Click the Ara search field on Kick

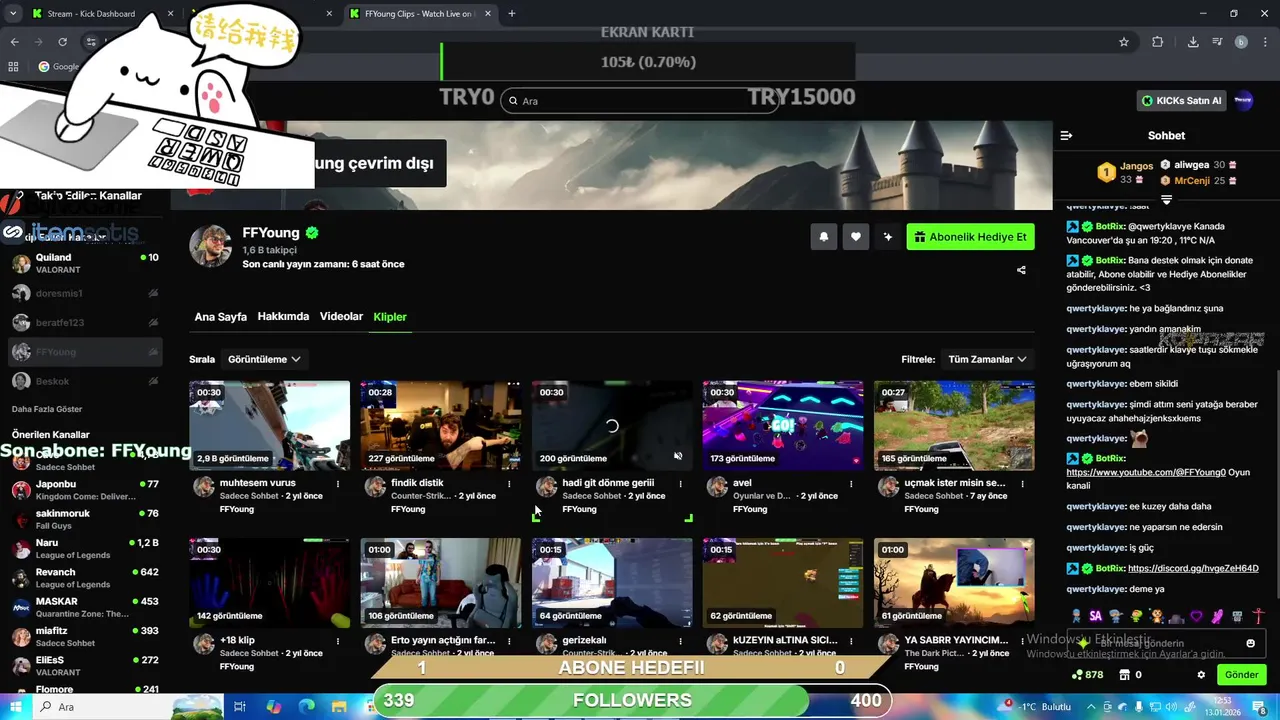pyautogui.click(x=640, y=101)
